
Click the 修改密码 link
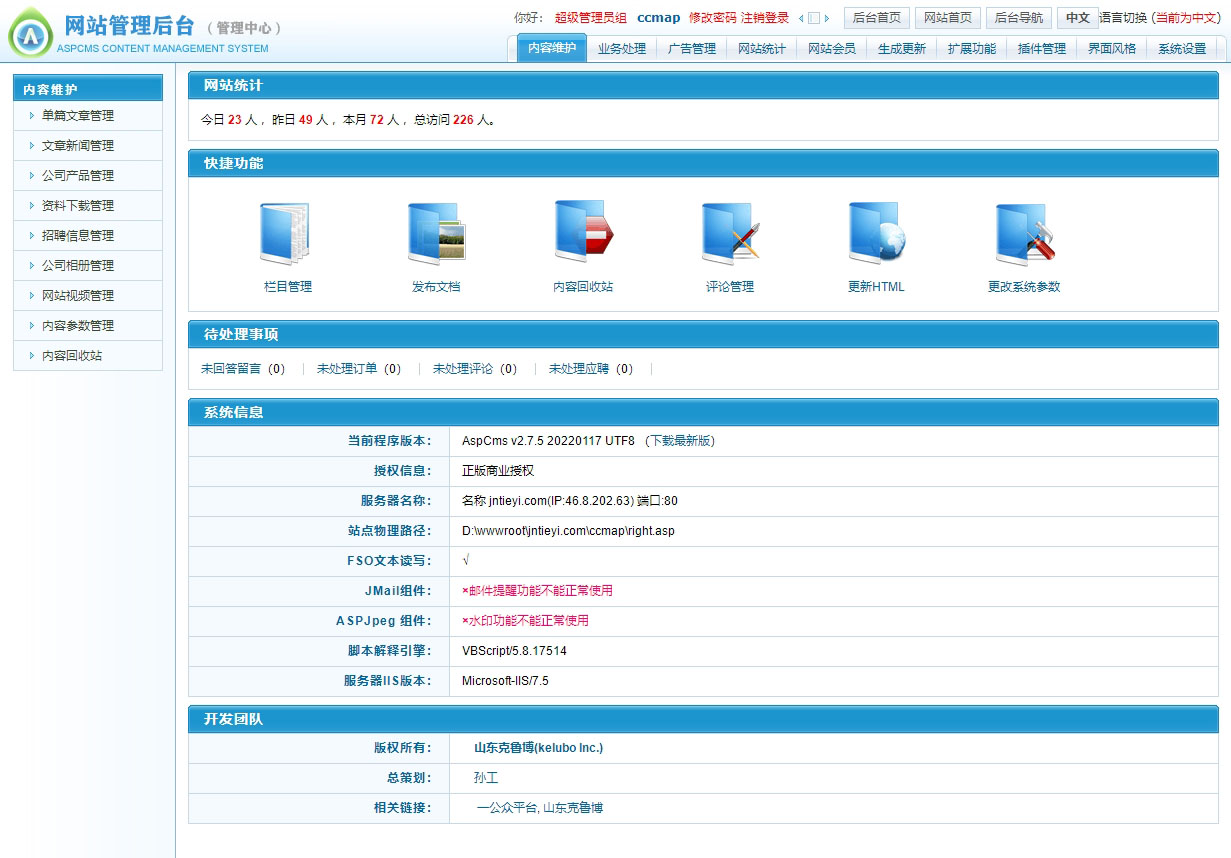[x=712, y=18]
